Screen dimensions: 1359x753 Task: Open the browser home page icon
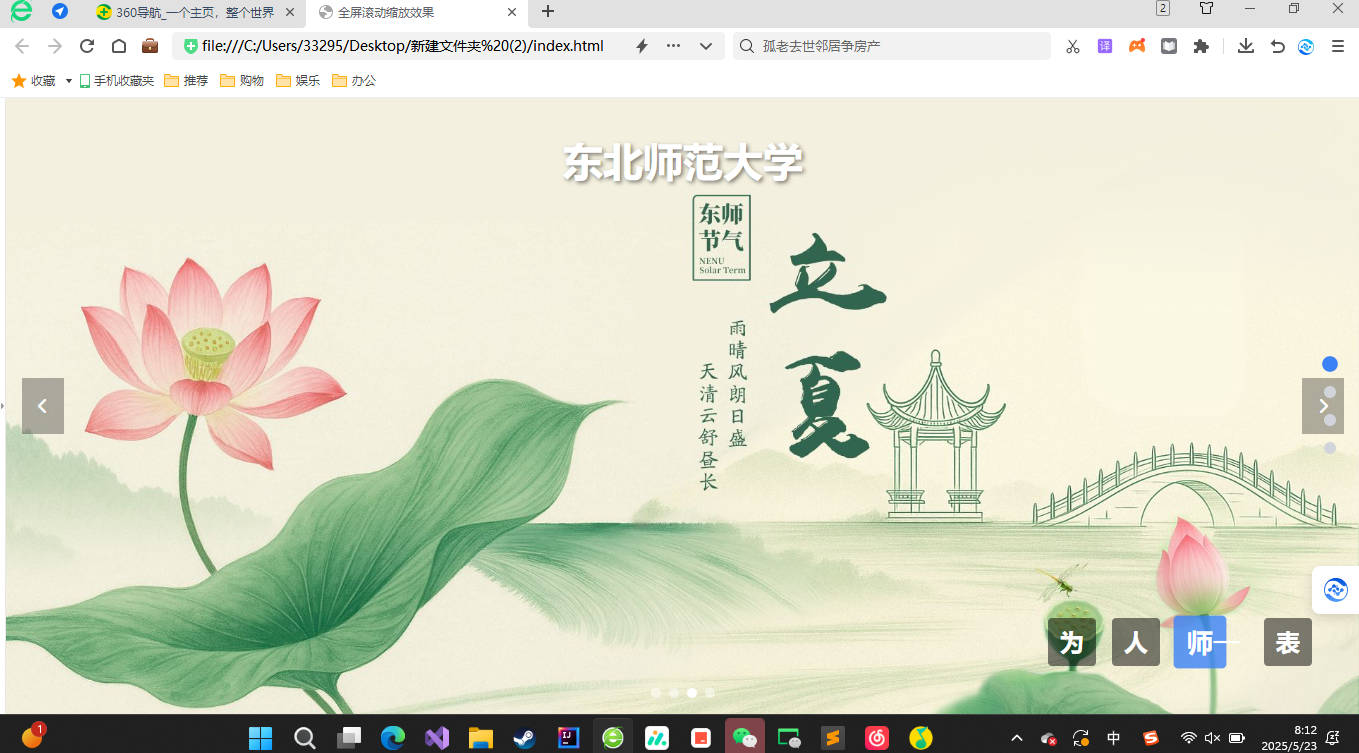pos(118,46)
